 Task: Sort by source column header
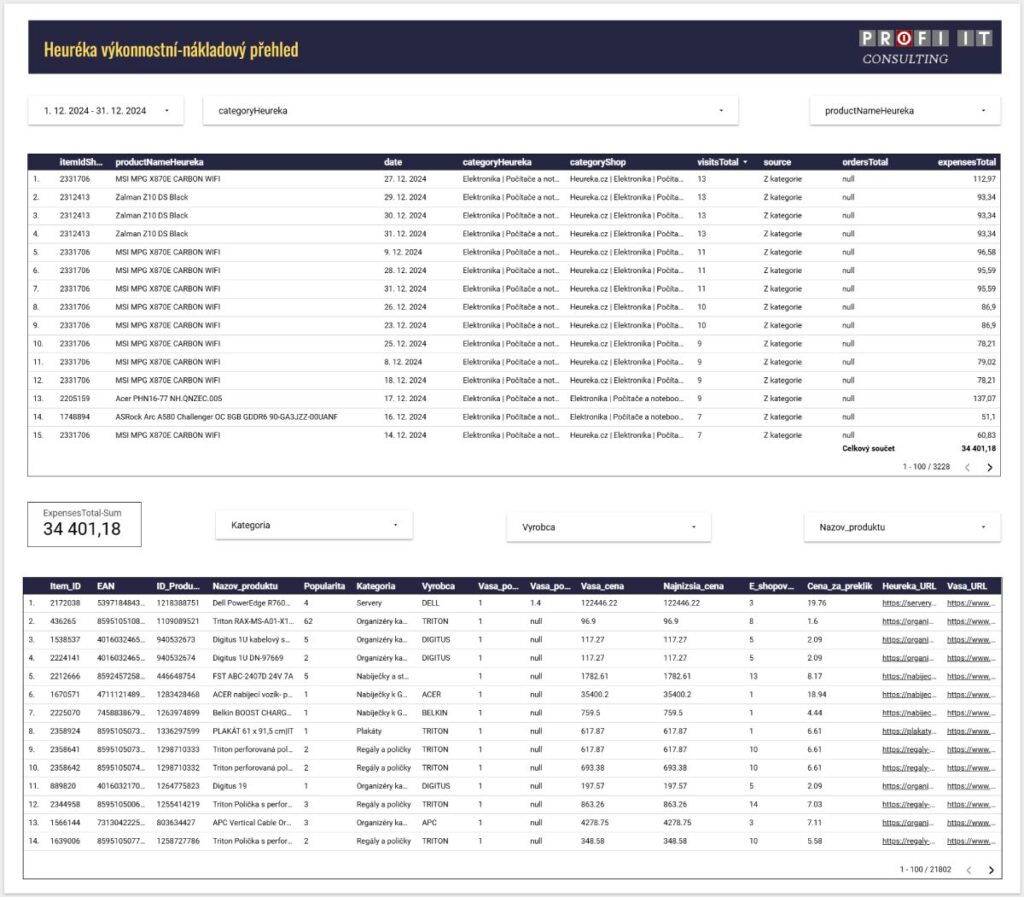point(777,163)
